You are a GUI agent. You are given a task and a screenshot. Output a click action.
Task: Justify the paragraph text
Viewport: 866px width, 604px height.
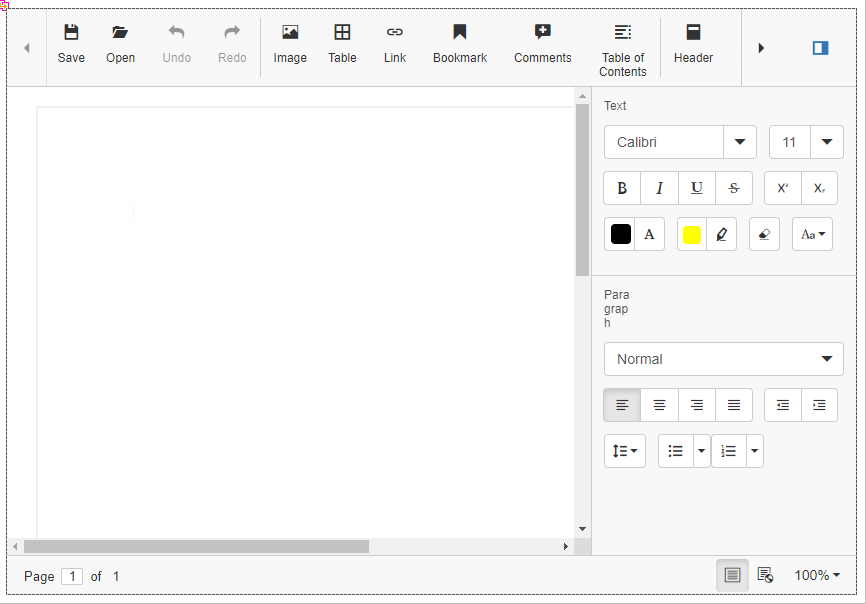[734, 405]
